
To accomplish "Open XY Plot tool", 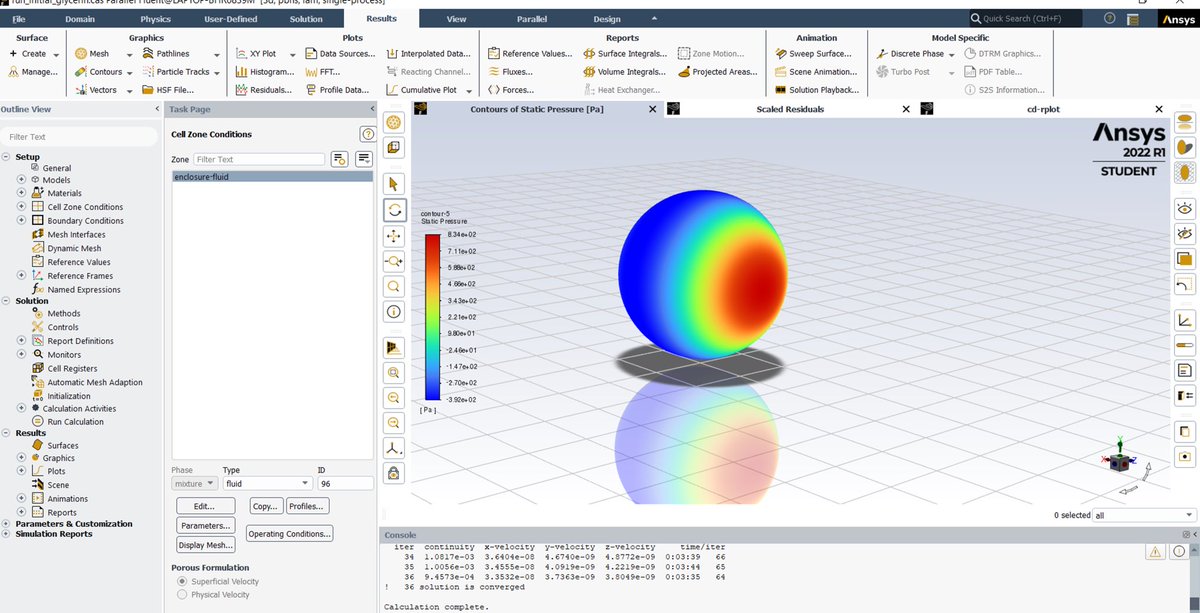I will pyautogui.click(x=256, y=54).
